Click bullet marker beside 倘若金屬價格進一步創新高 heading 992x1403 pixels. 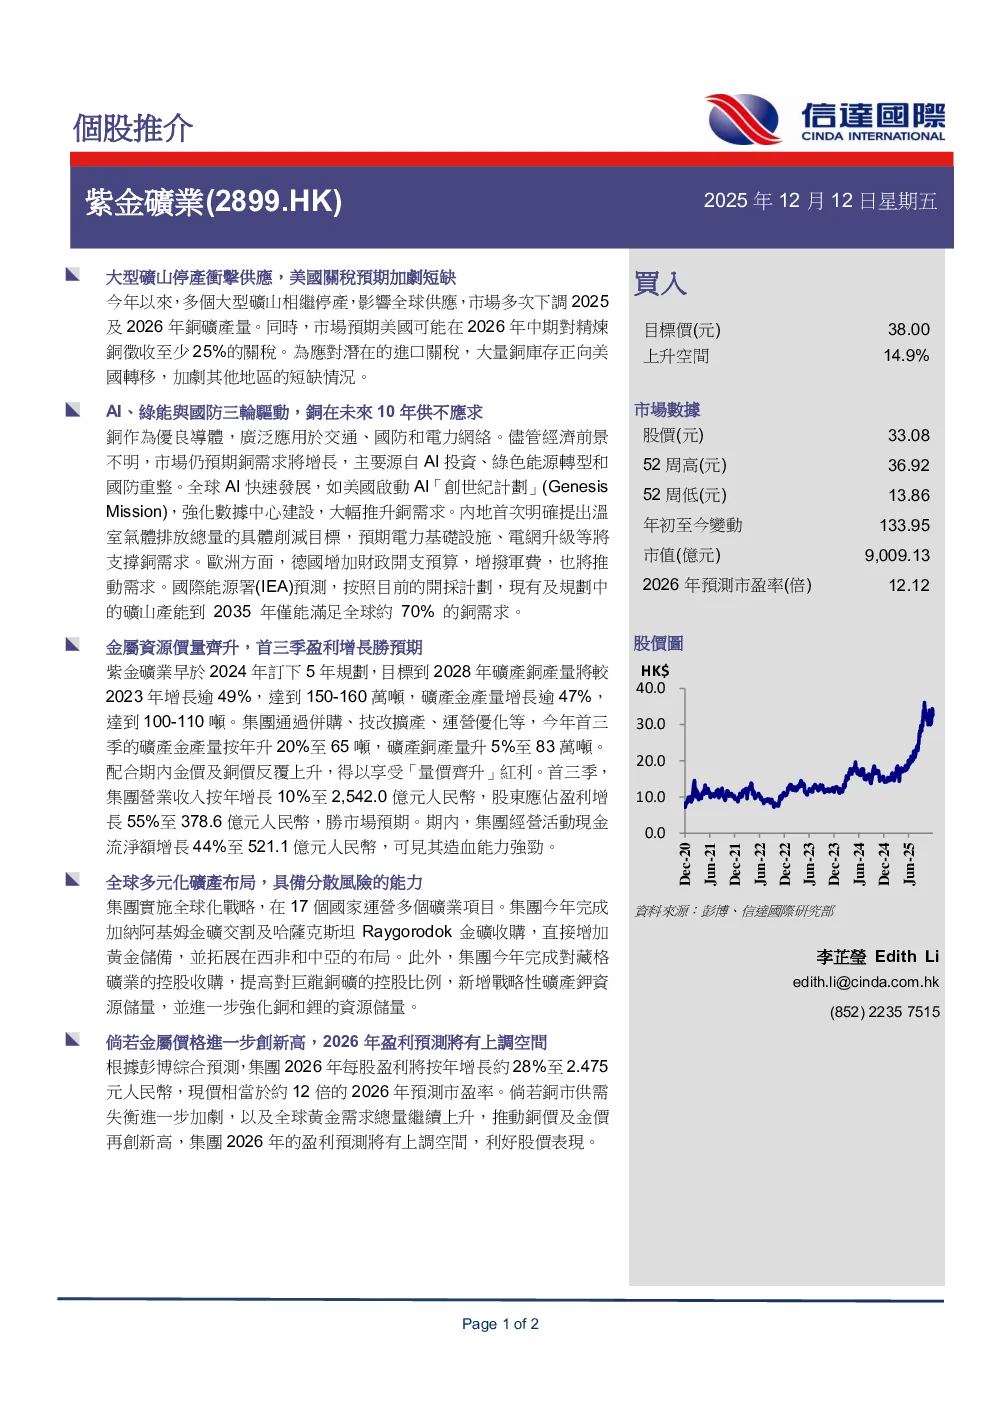(73, 1039)
